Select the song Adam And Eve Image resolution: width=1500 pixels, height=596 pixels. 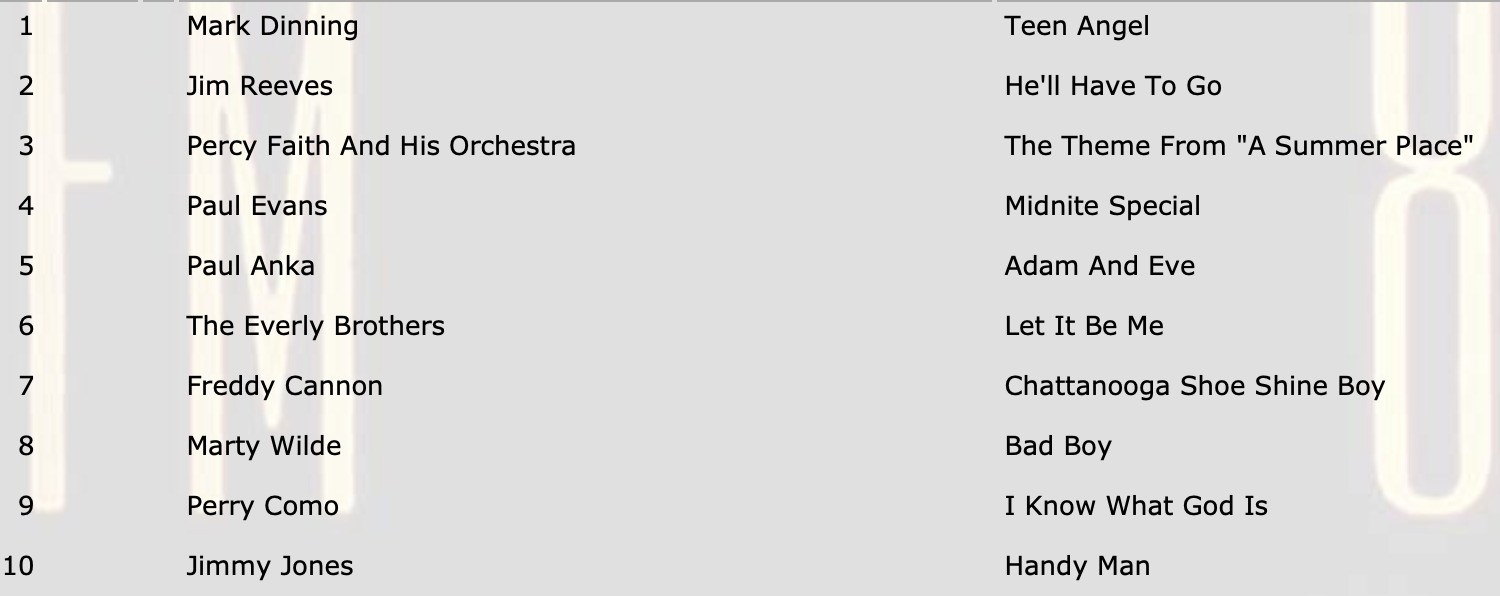1100,266
